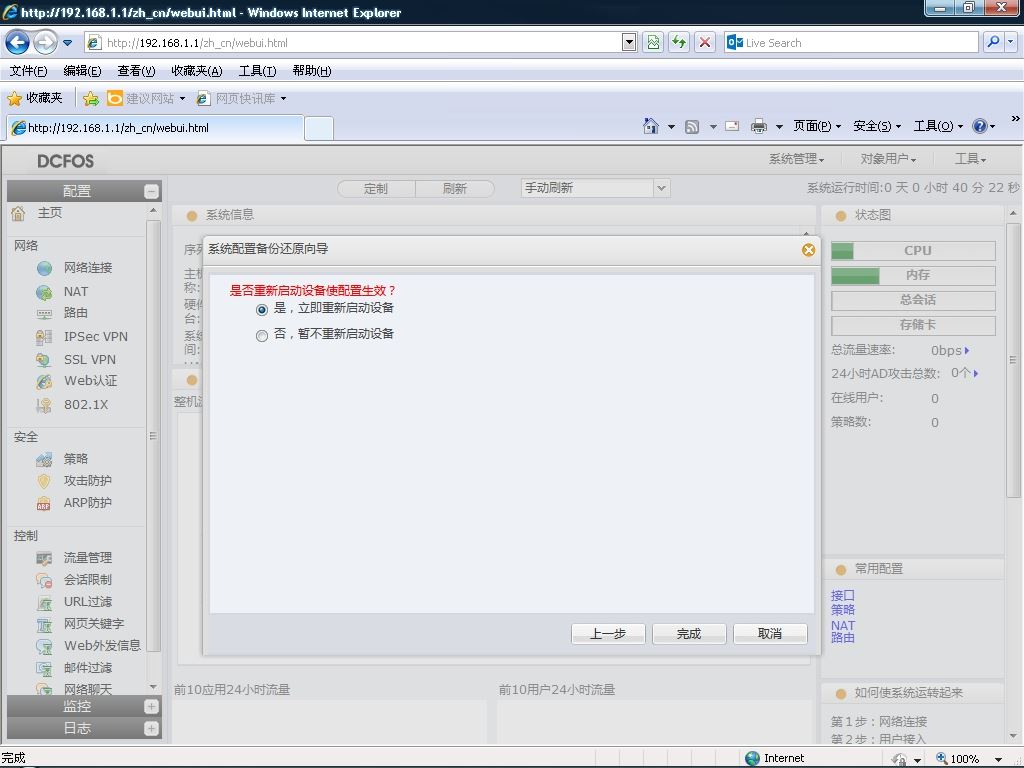Open the NAT sidebar icon
The width and height of the screenshot is (1024, 768).
(x=44, y=292)
